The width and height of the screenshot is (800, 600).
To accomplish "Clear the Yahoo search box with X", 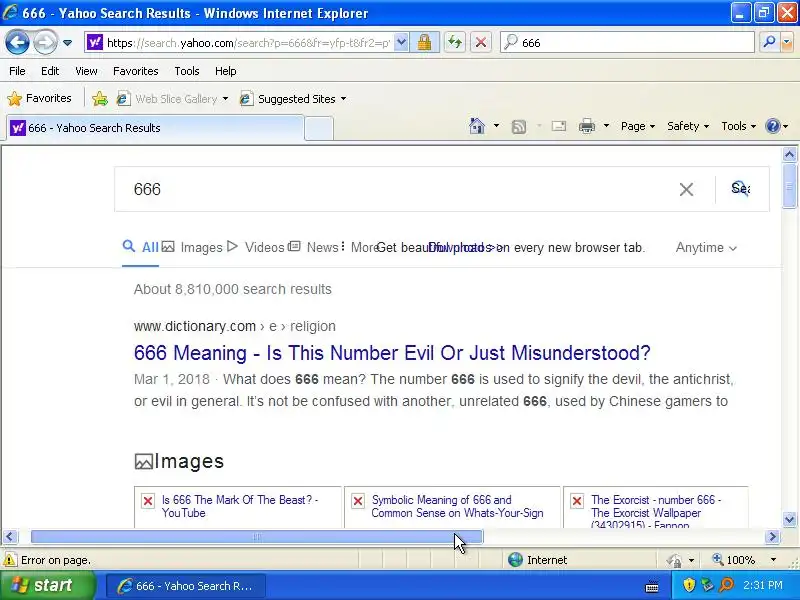I will 686,189.
